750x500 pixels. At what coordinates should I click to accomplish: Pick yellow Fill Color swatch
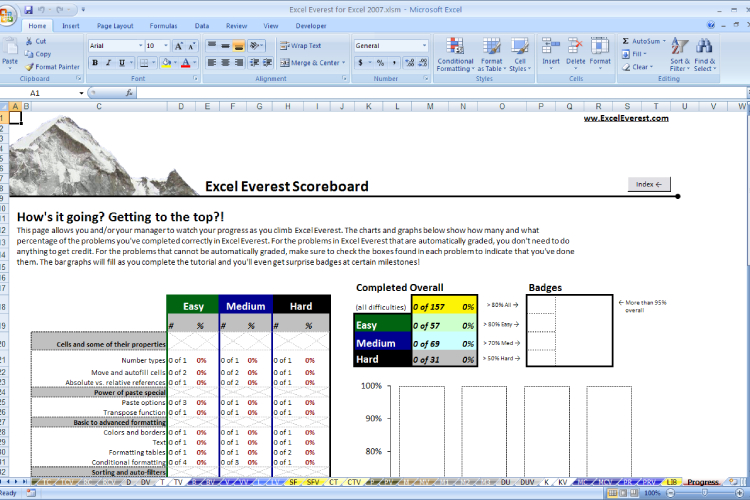click(166, 63)
